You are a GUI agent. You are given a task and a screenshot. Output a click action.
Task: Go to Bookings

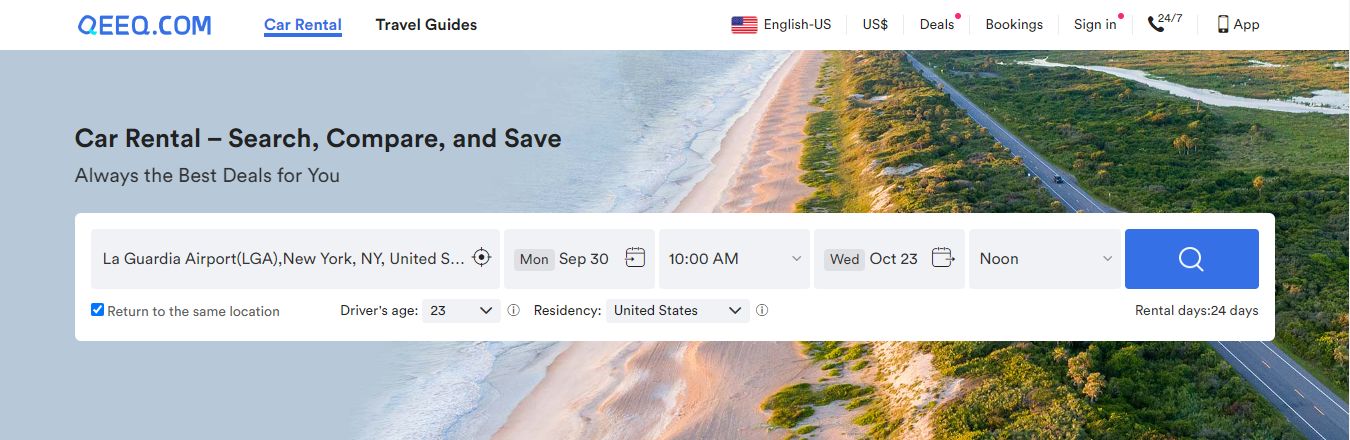pos(1014,25)
